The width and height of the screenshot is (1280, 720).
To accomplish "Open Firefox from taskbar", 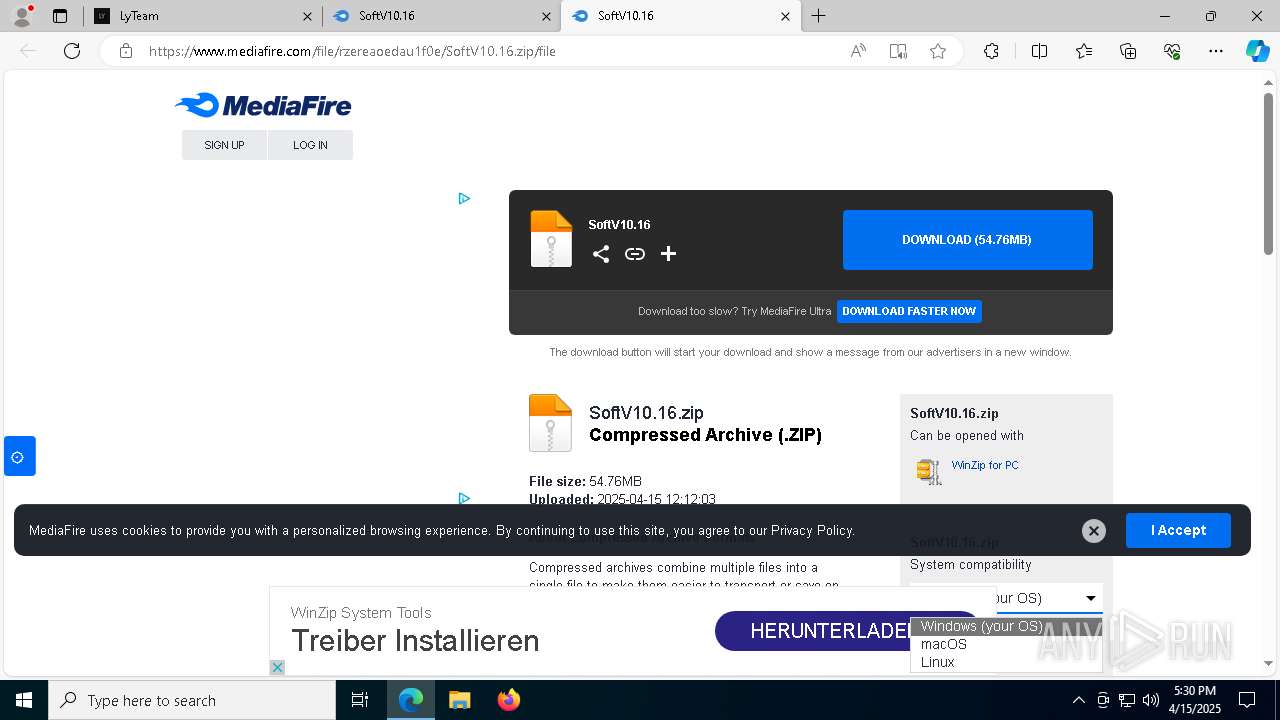I will tap(509, 700).
